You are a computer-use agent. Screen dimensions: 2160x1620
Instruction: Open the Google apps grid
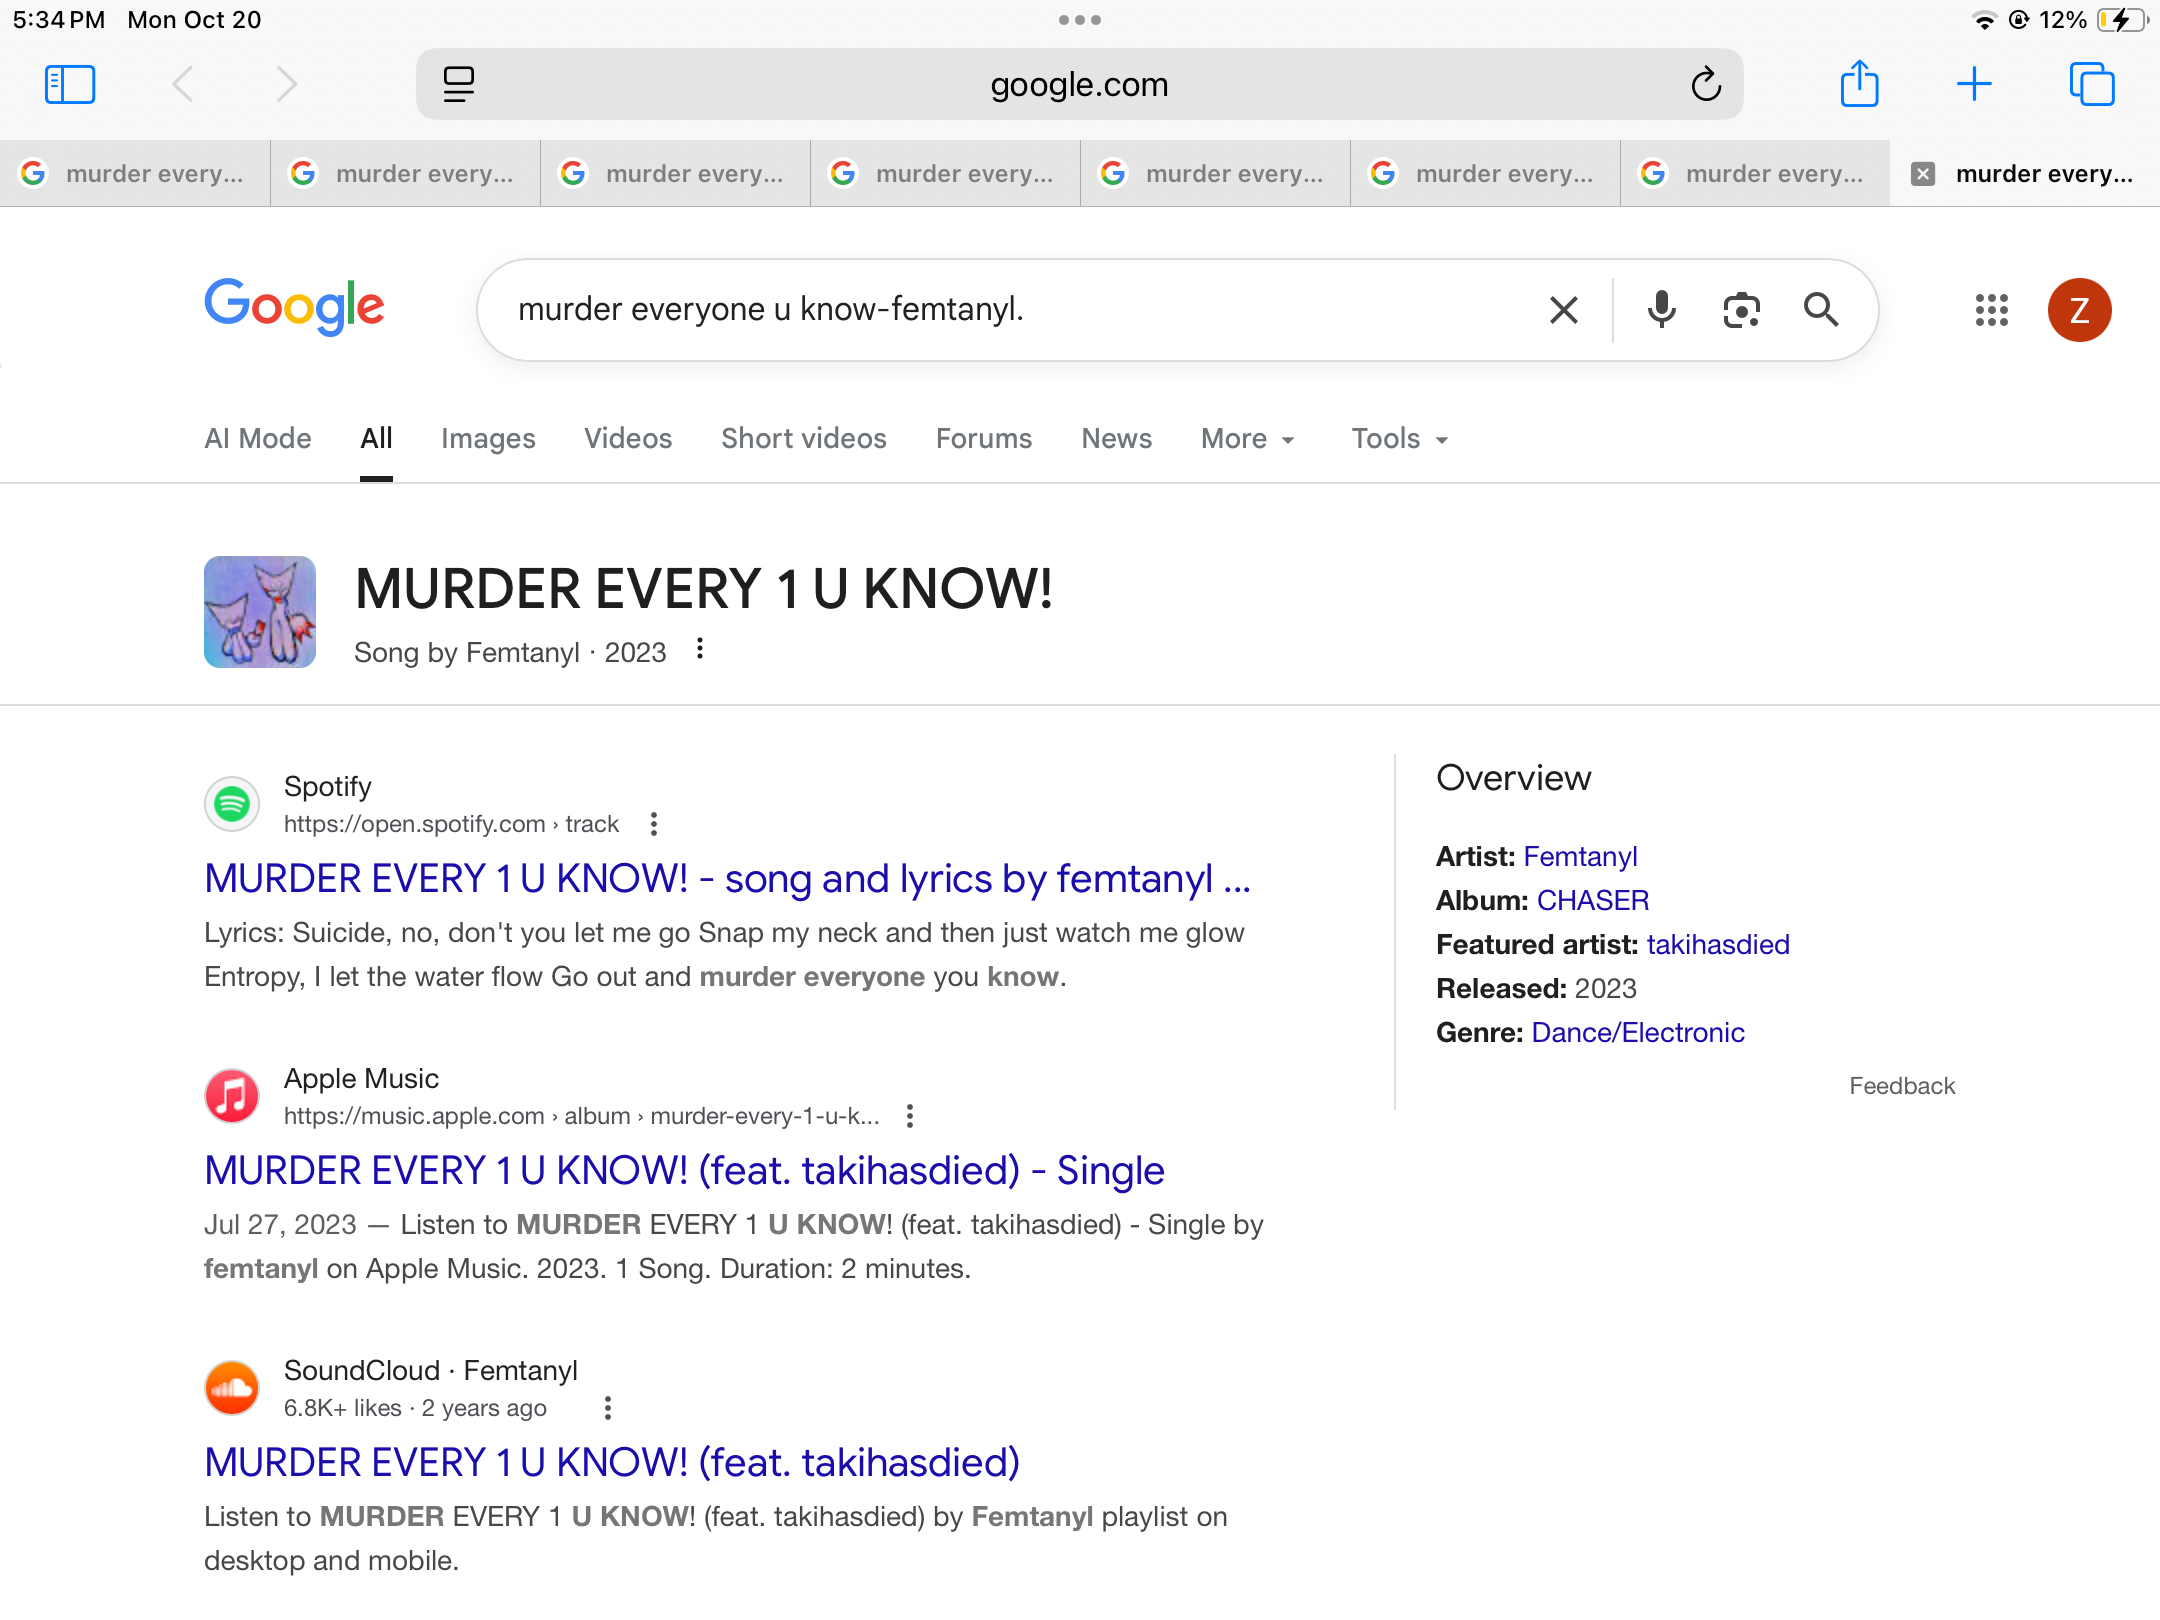[x=1991, y=310]
